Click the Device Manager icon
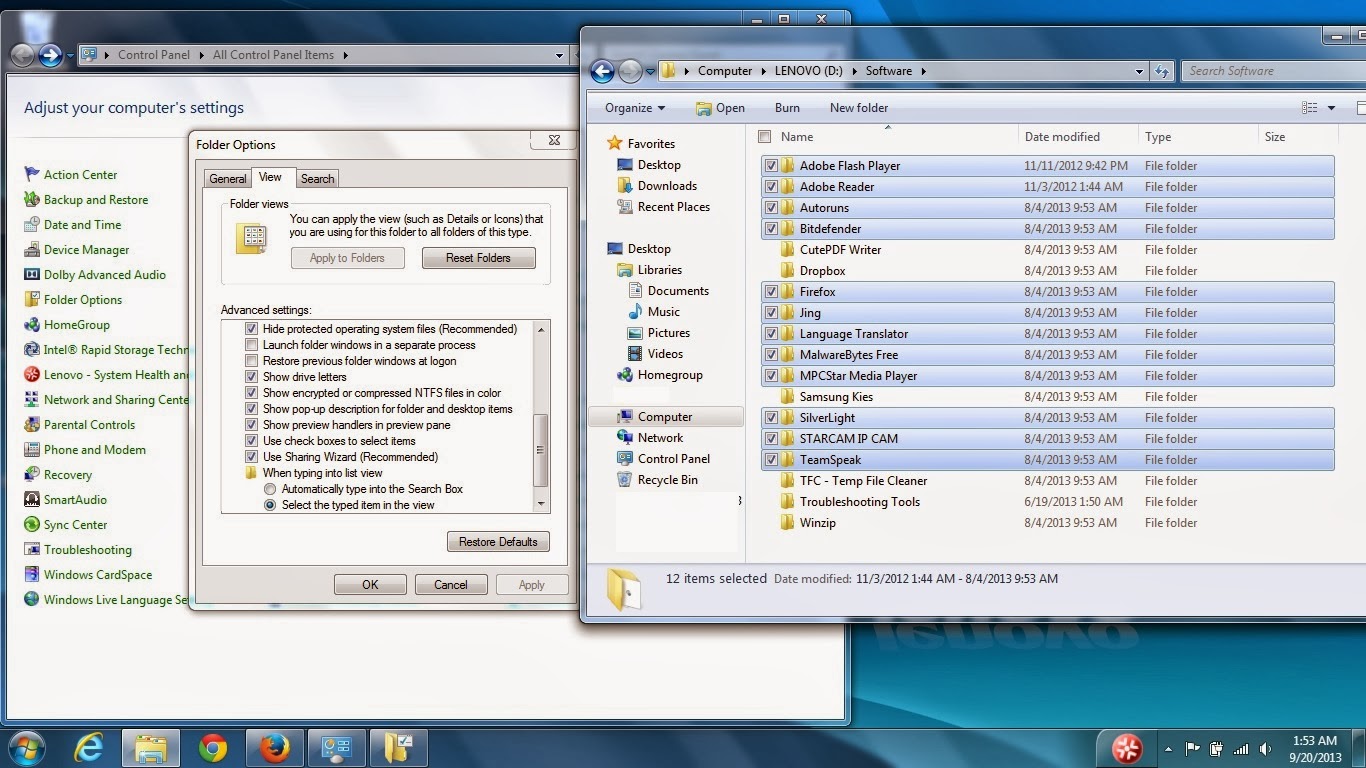Image resolution: width=1366 pixels, height=768 pixels. pyautogui.click(x=32, y=250)
